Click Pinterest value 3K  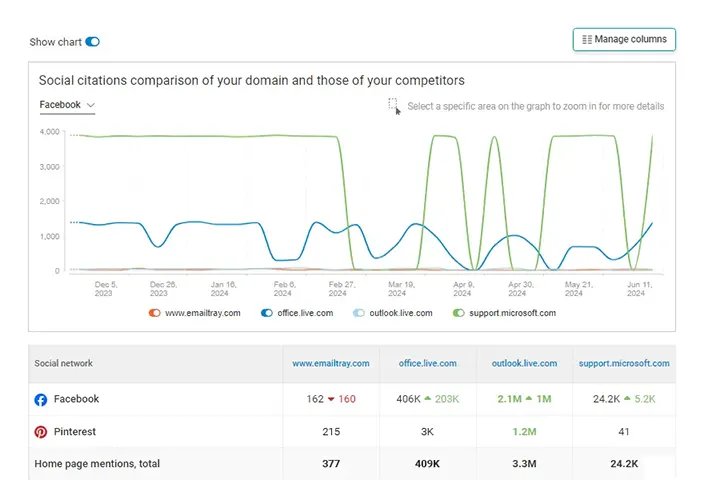427,432
